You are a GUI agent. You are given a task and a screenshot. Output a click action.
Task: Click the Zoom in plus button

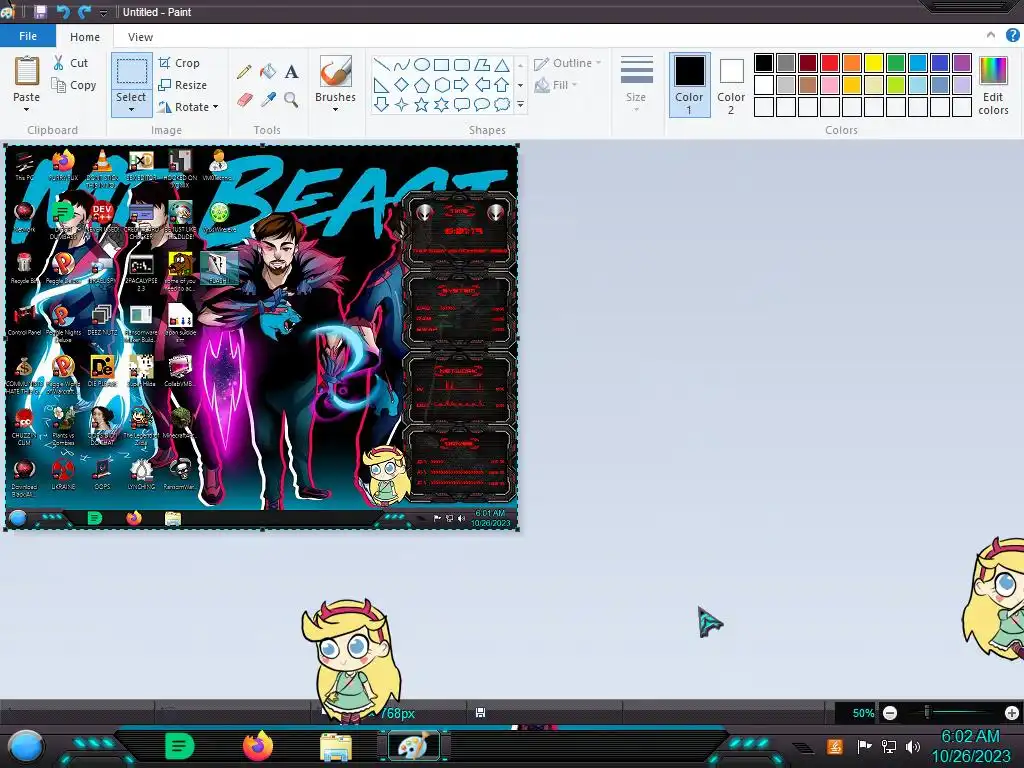point(1012,712)
